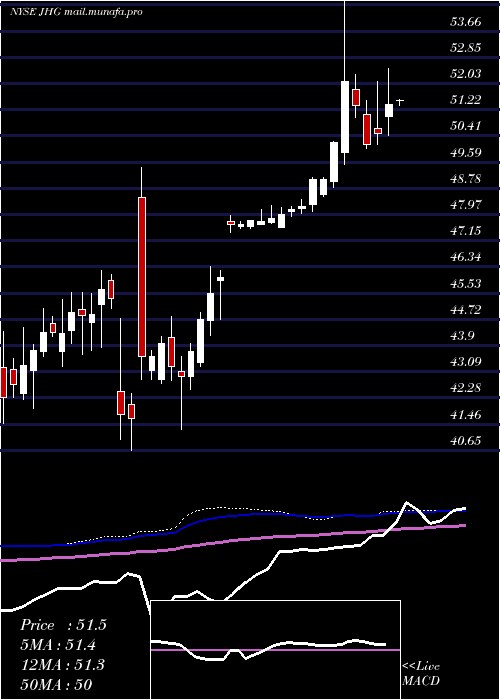The height and width of the screenshot is (700, 500).
Task: Click the 52.85 price axis label
Action: (466, 47)
